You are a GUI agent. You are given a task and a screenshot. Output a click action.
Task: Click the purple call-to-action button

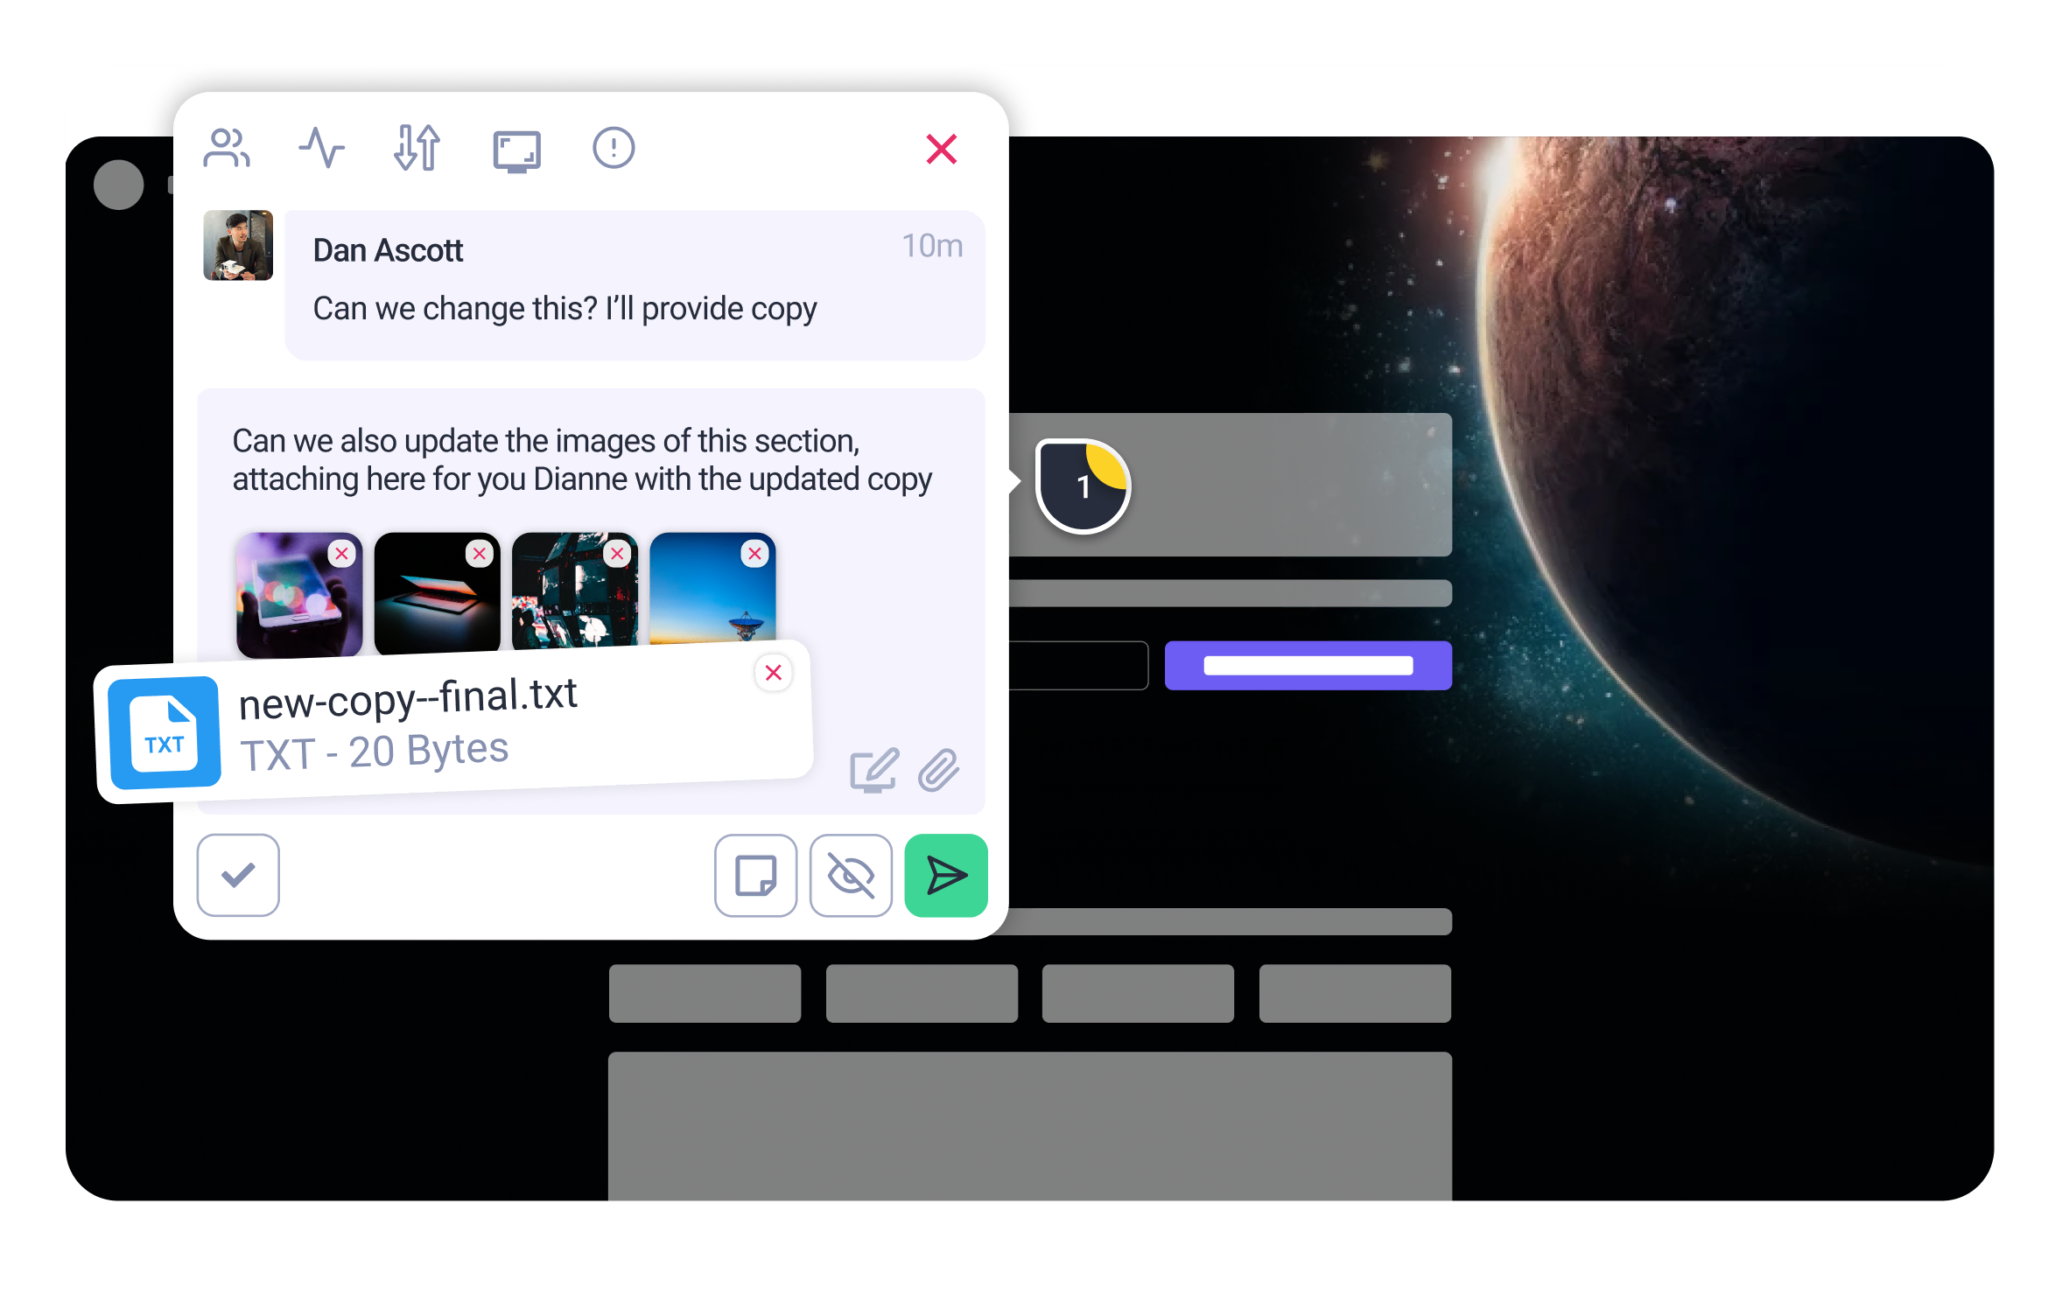[x=1307, y=665]
